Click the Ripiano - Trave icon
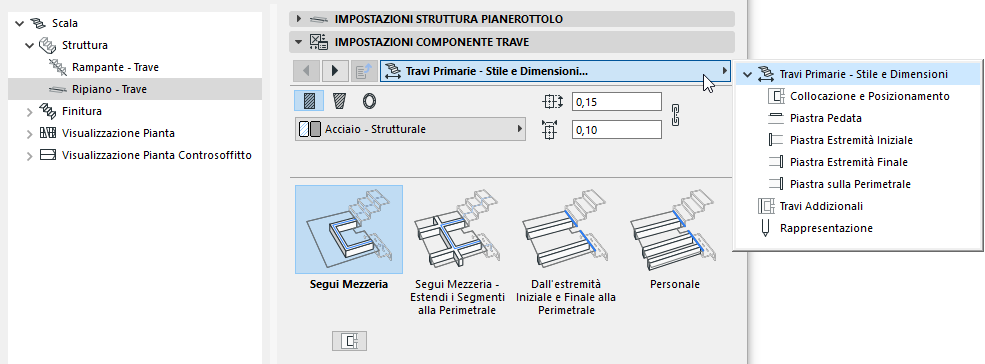Image resolution: width=985 pixels, height=364 pixels. [58, 89]
